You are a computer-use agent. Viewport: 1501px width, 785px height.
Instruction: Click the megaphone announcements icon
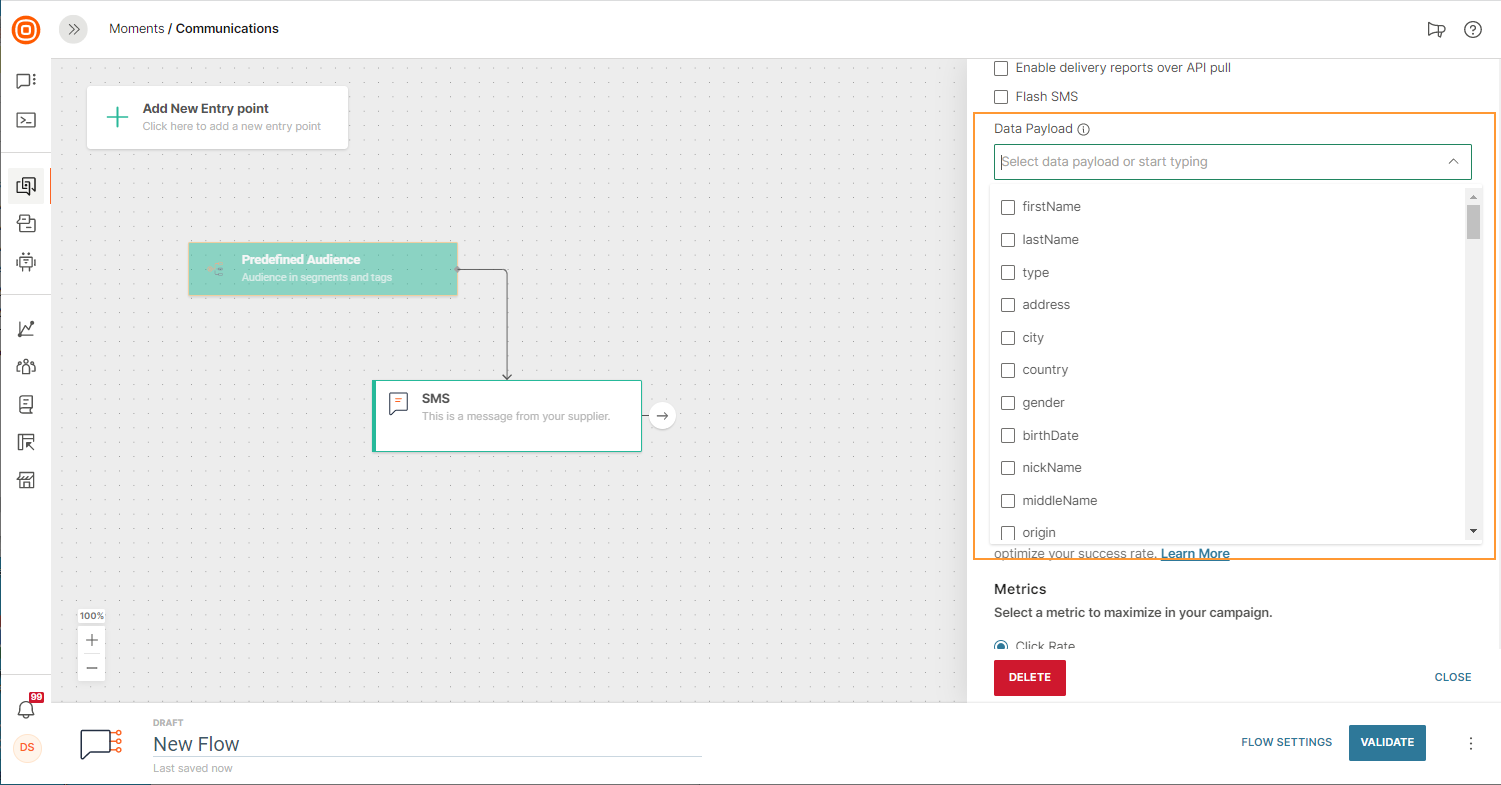(x=1436, y=29)
